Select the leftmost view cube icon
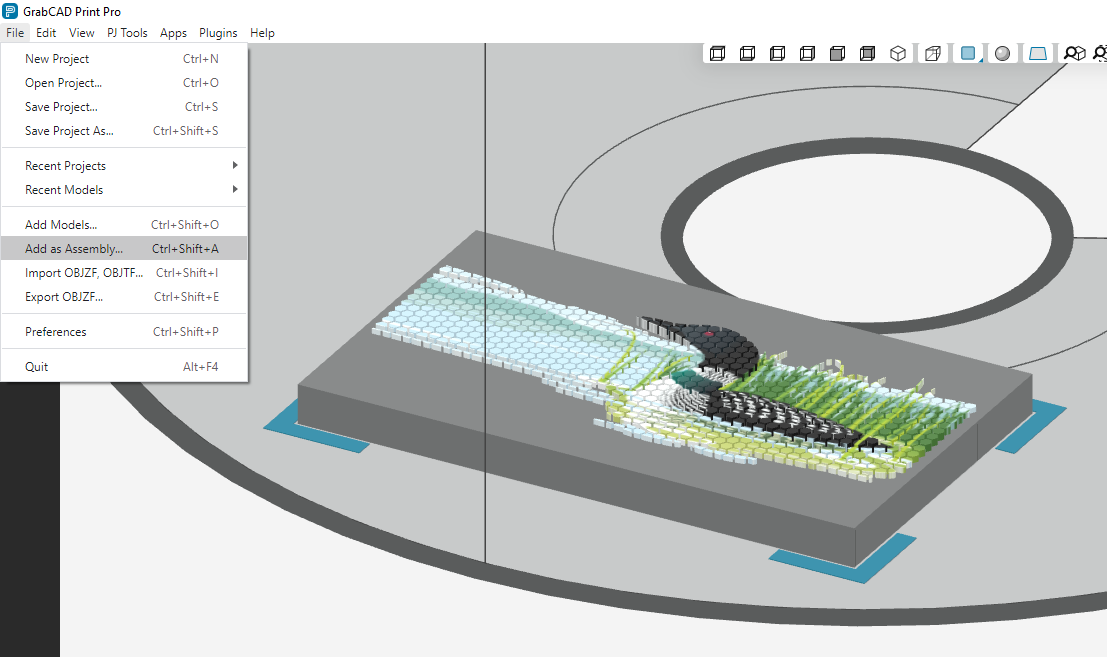 716,54
